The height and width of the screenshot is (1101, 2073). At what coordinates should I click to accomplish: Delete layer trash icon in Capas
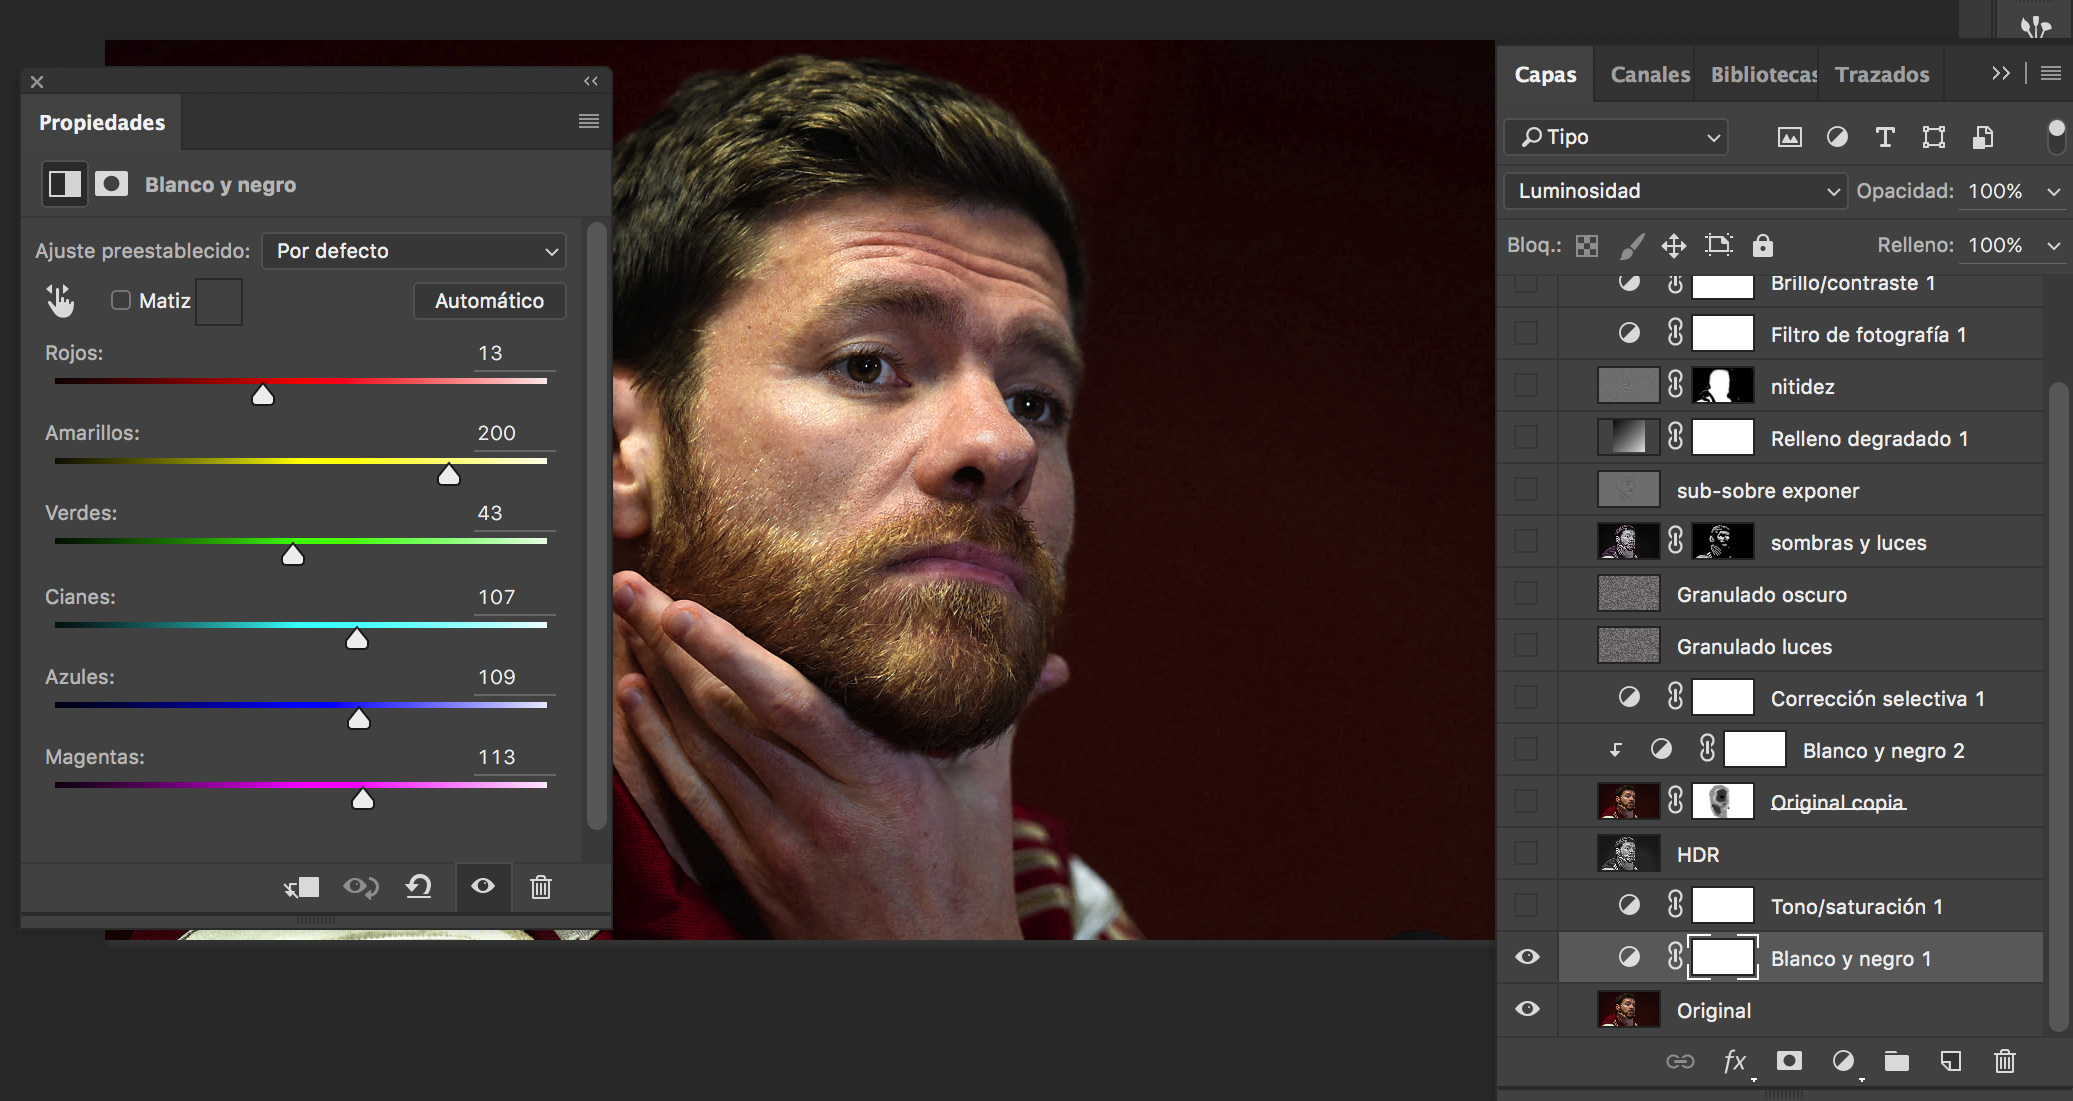click(2005, 1061)
